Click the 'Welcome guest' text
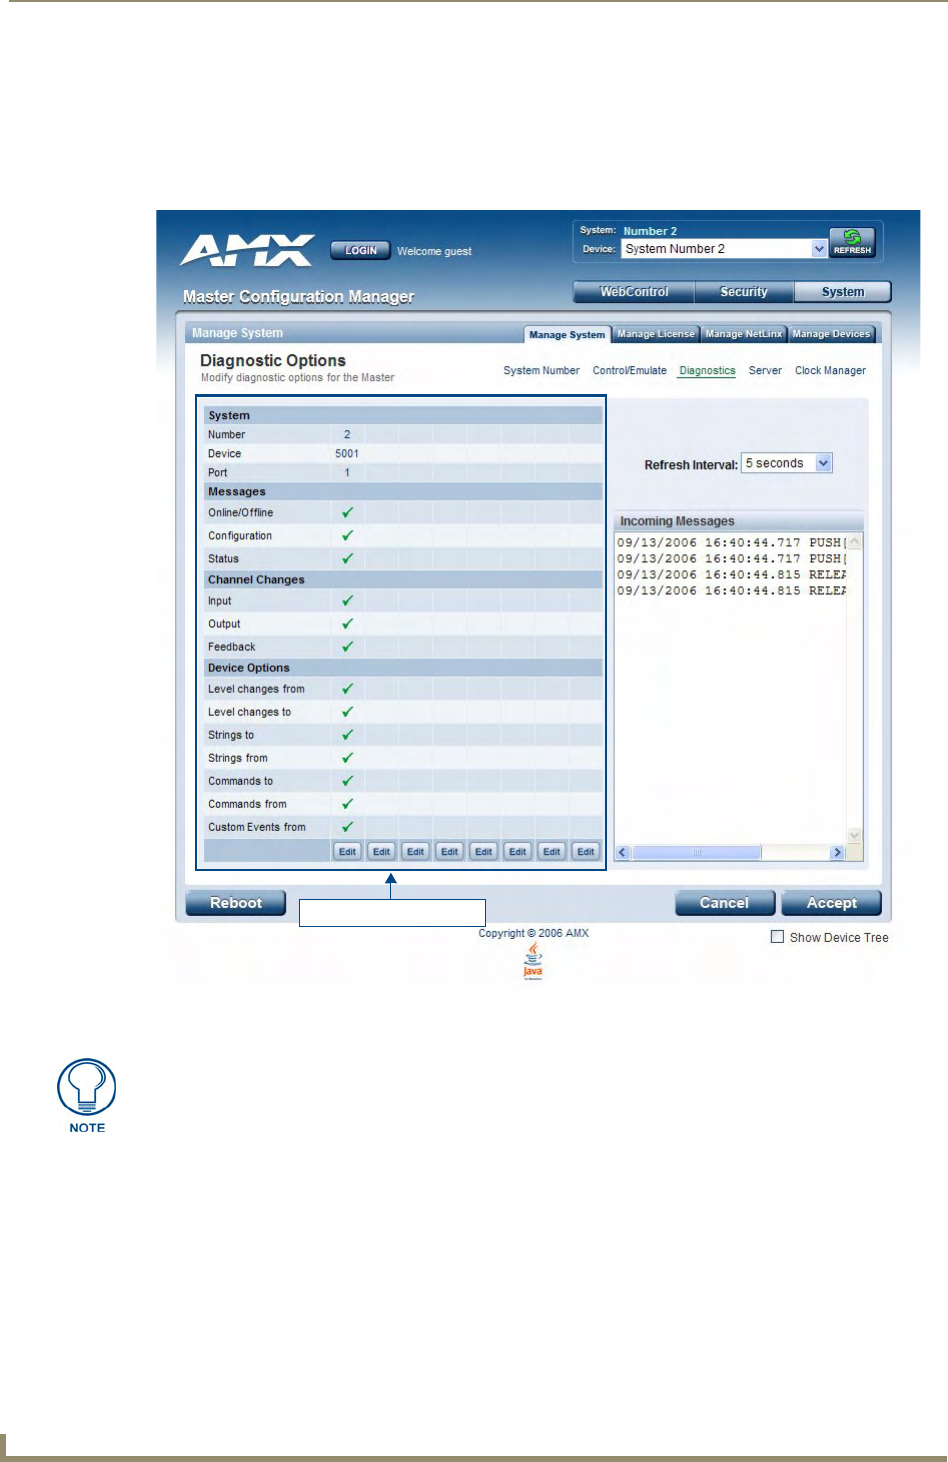Screen dimensions: 948x1462 (434, 251)
